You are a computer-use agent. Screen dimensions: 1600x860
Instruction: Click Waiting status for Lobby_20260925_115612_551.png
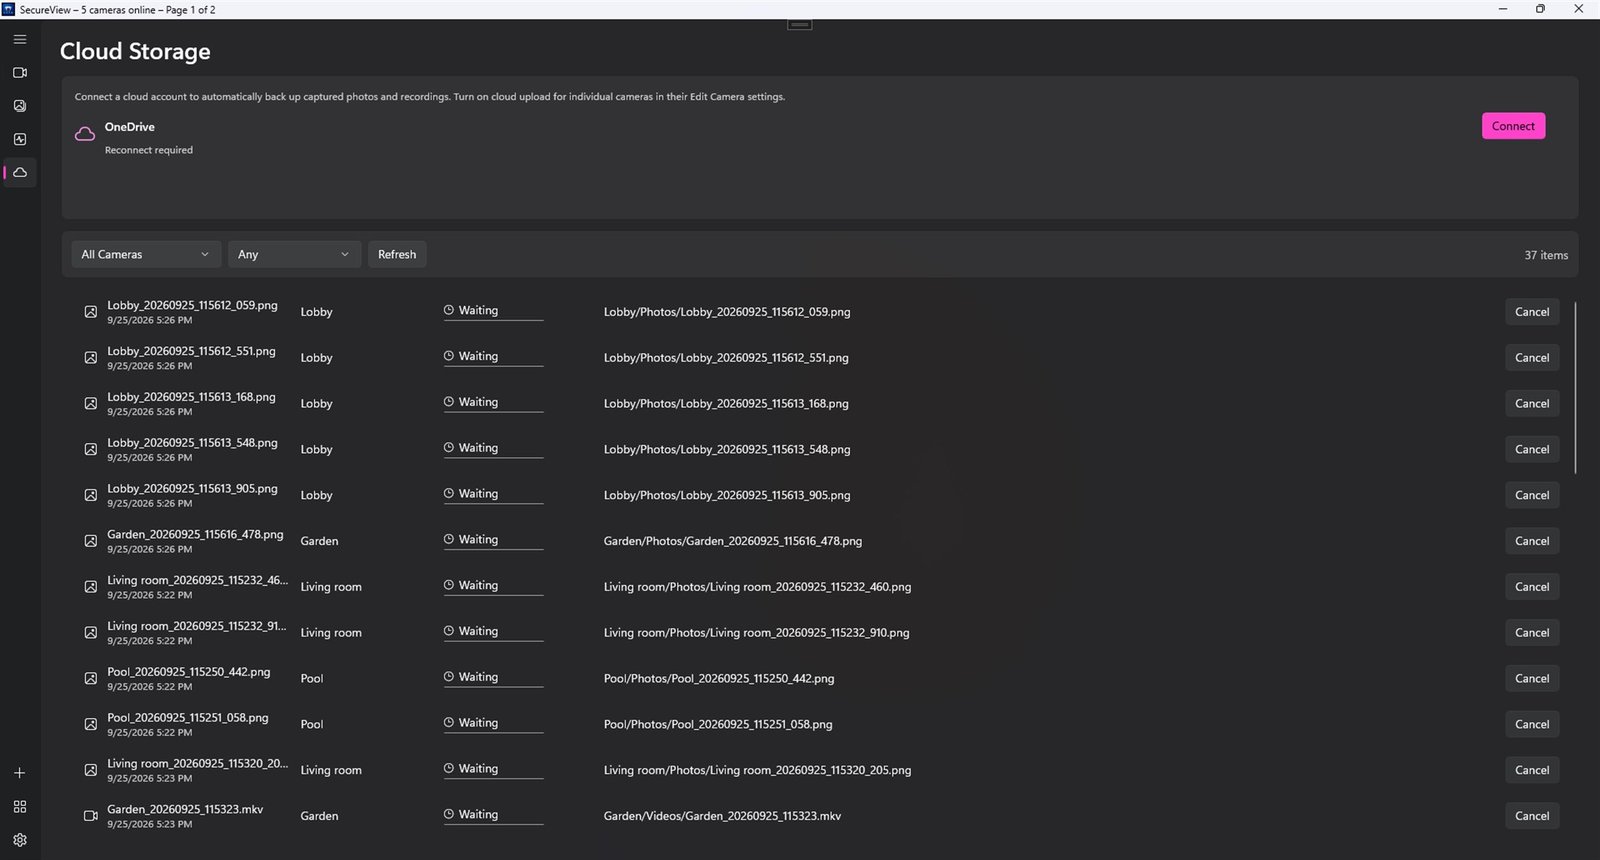click(478, 356)
